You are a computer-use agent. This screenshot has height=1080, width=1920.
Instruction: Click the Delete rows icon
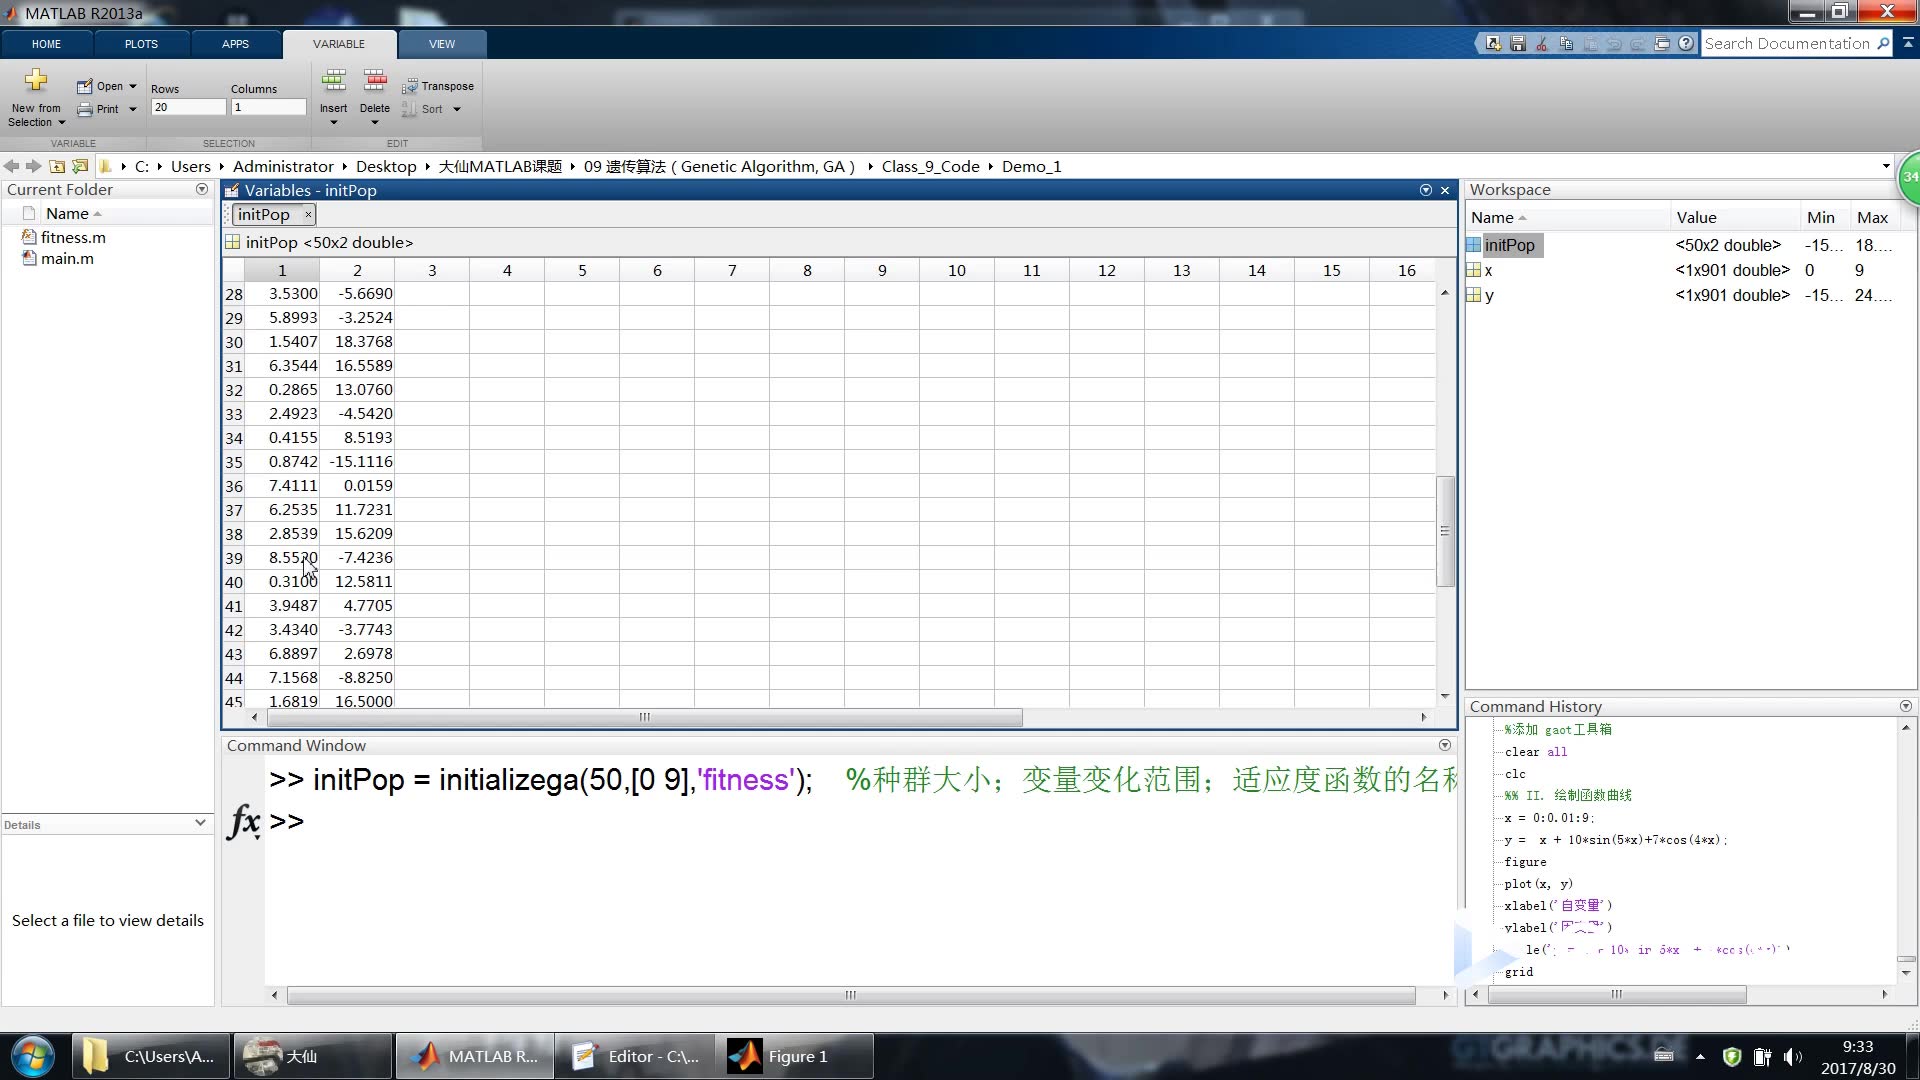tap(375, 80)
